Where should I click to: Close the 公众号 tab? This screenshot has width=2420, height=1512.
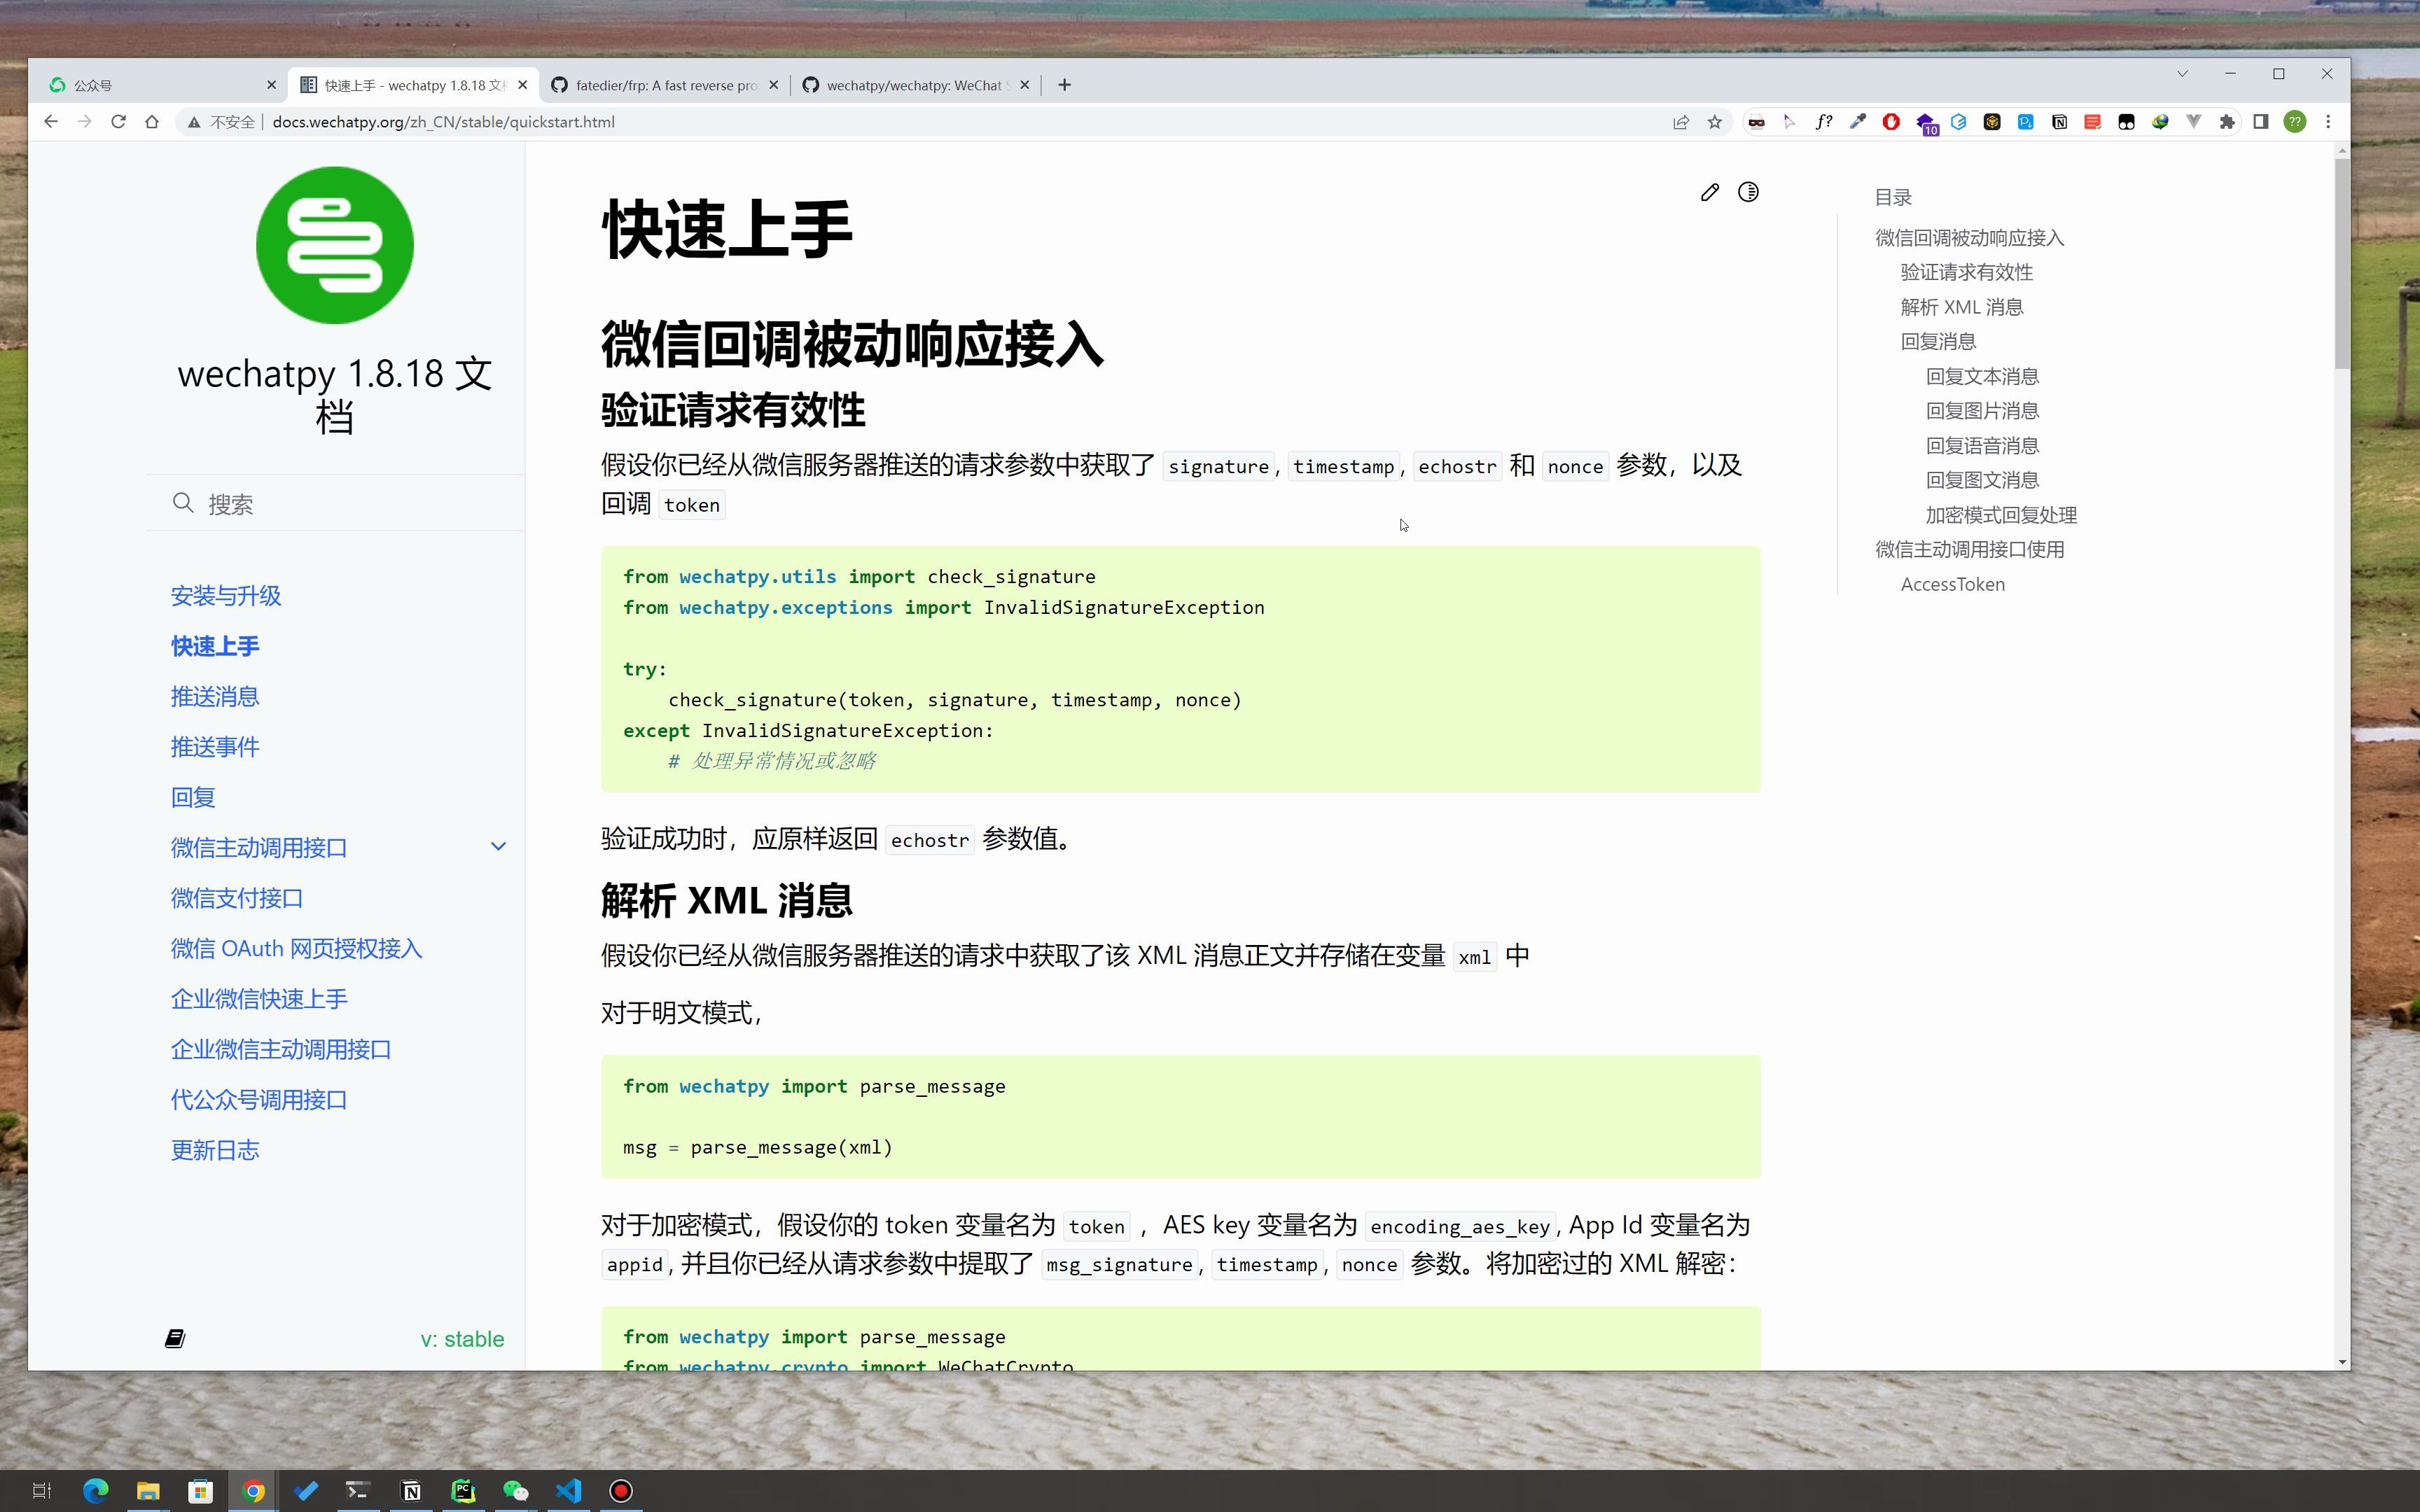tap(271, 85)
